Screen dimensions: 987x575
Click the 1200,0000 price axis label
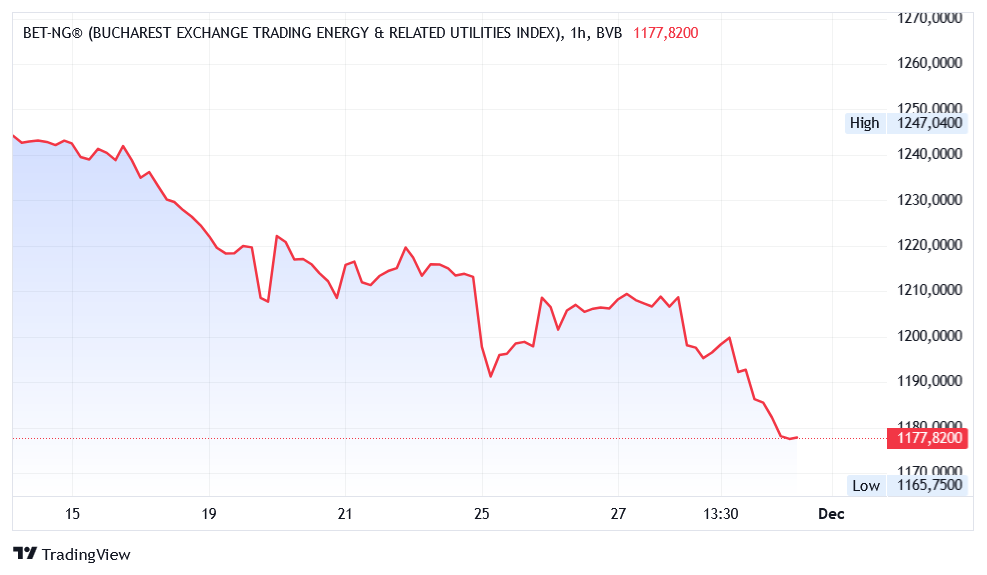pyautogui.click(x=929, y=336)
